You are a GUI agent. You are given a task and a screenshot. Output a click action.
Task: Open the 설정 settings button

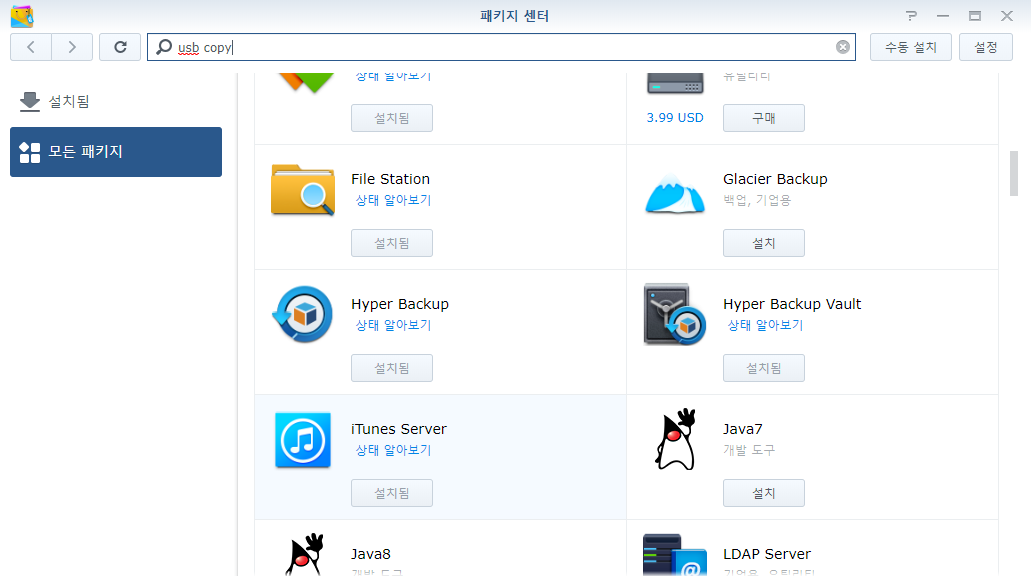coord(985,47)
